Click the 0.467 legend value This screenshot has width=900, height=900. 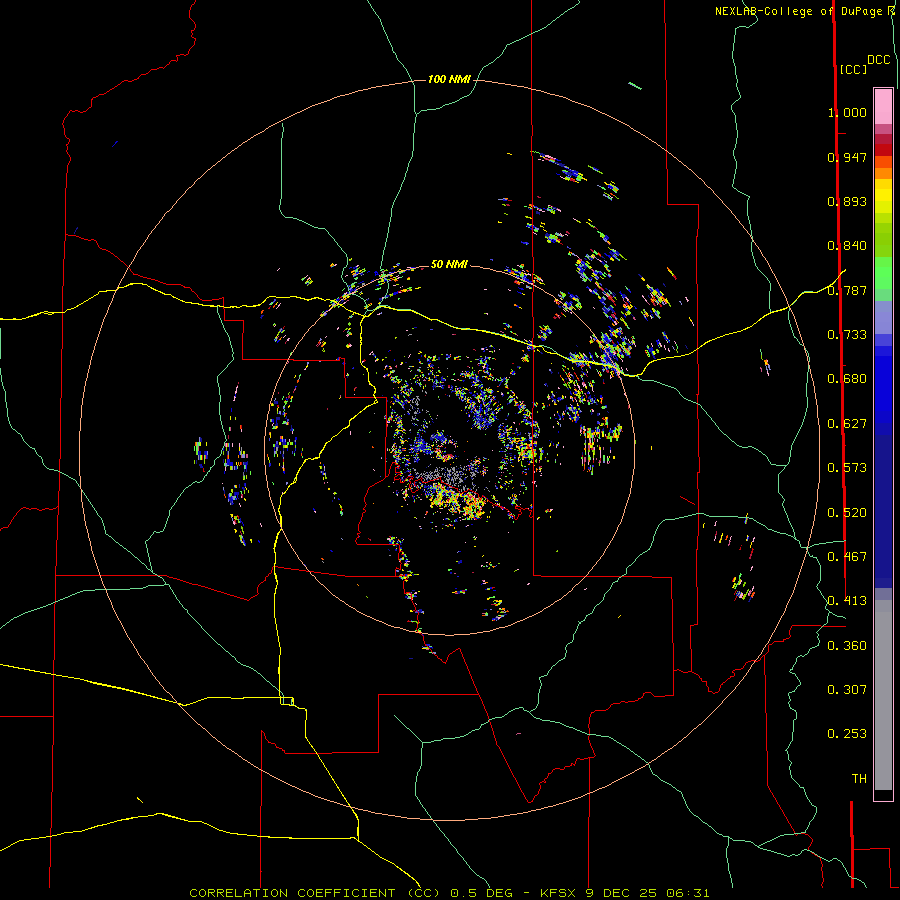click(847, 557)
